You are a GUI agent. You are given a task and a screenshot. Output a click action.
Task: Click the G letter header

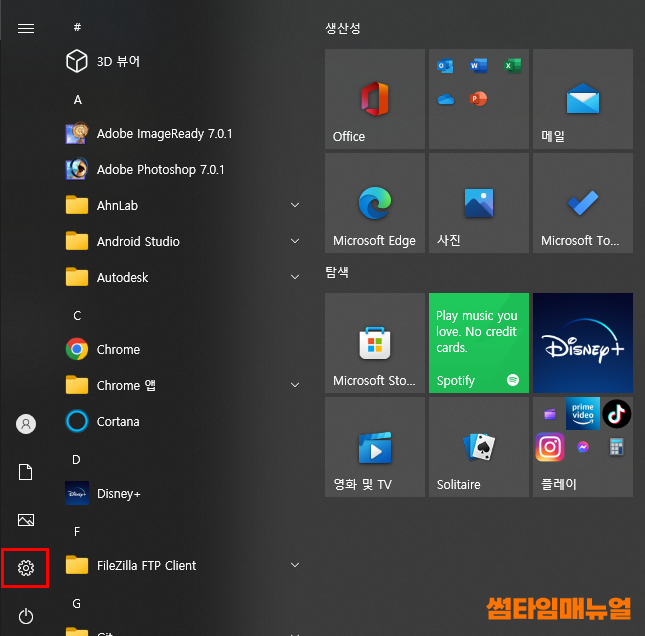(77, 604)
